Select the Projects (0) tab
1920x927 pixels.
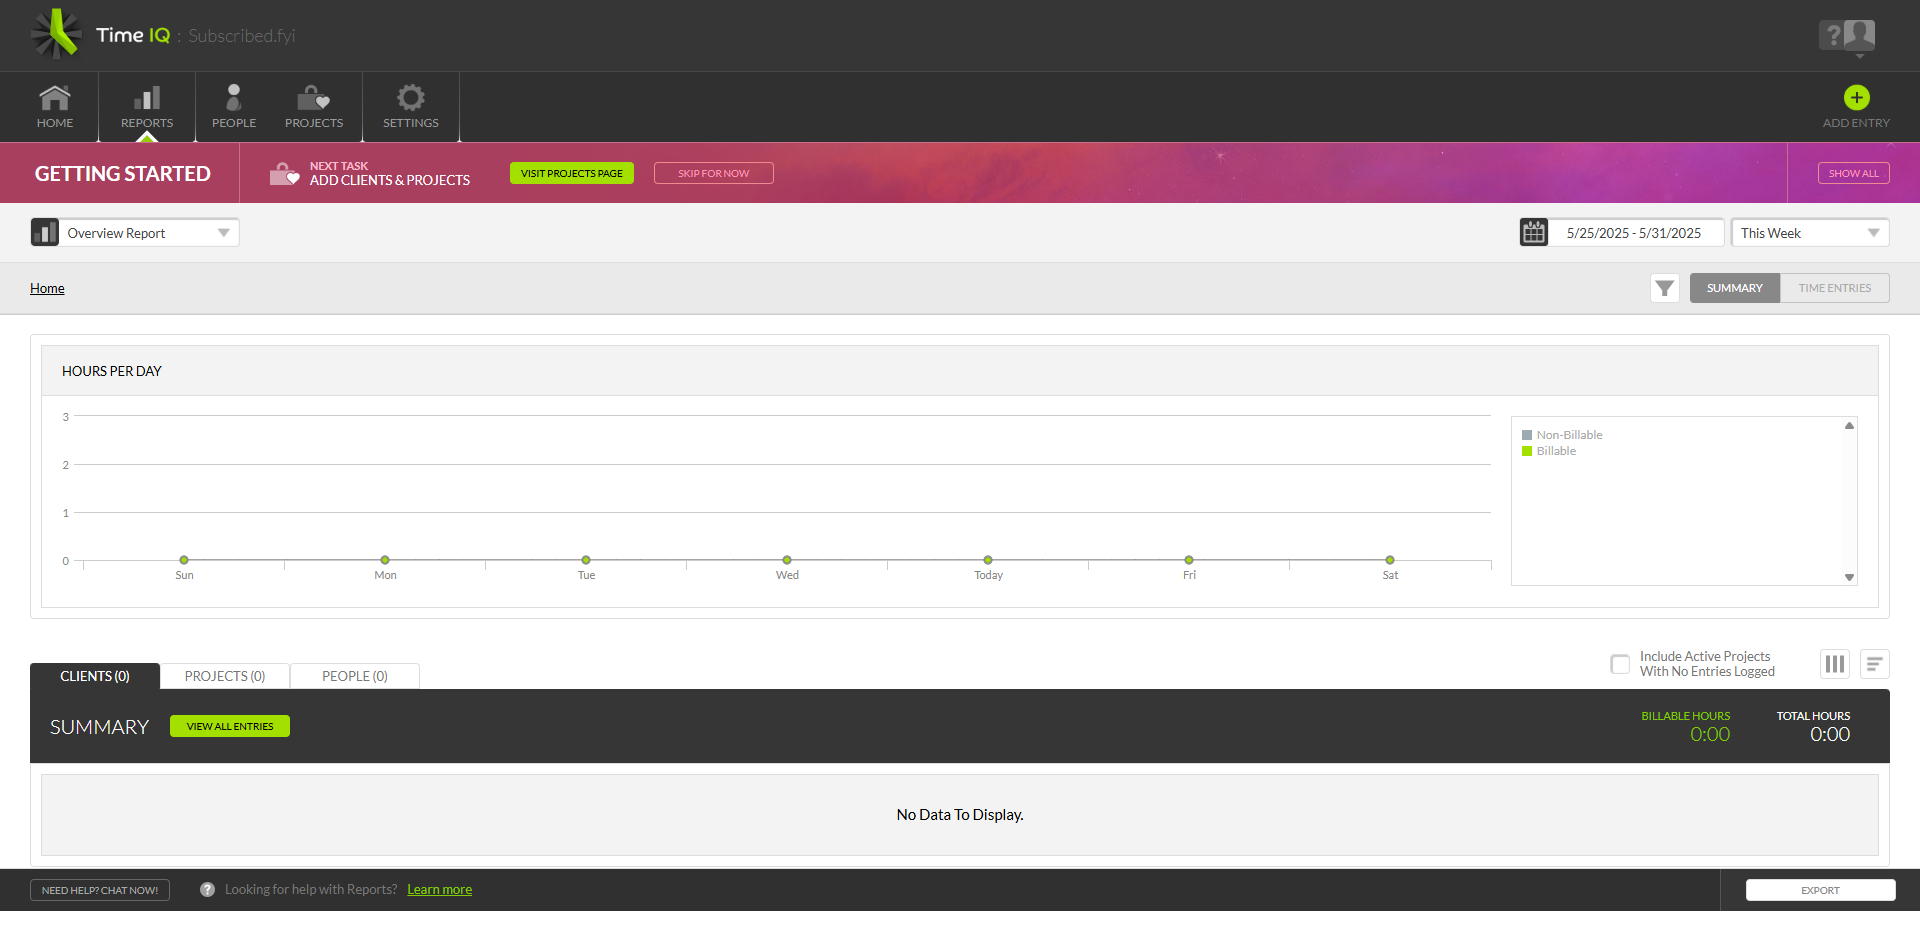pos(225,677)
